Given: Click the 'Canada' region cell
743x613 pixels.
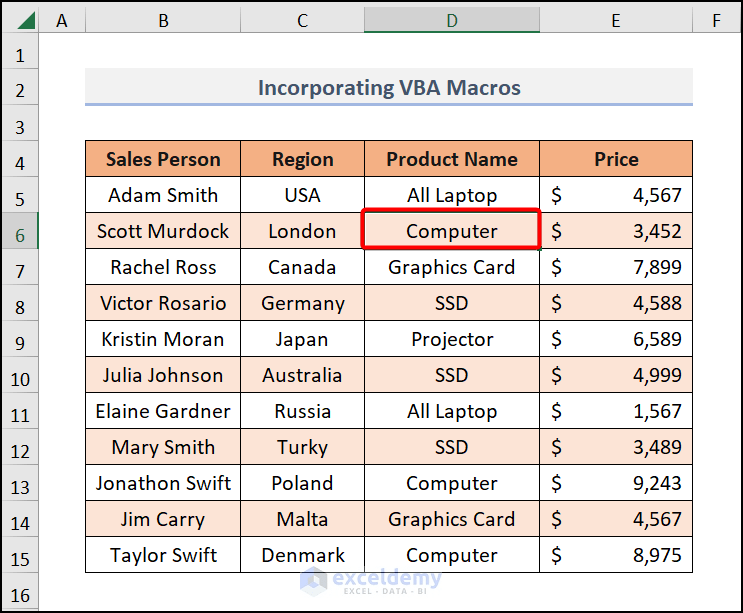Looking at the screenshot, I should click(x=302, y=267).
